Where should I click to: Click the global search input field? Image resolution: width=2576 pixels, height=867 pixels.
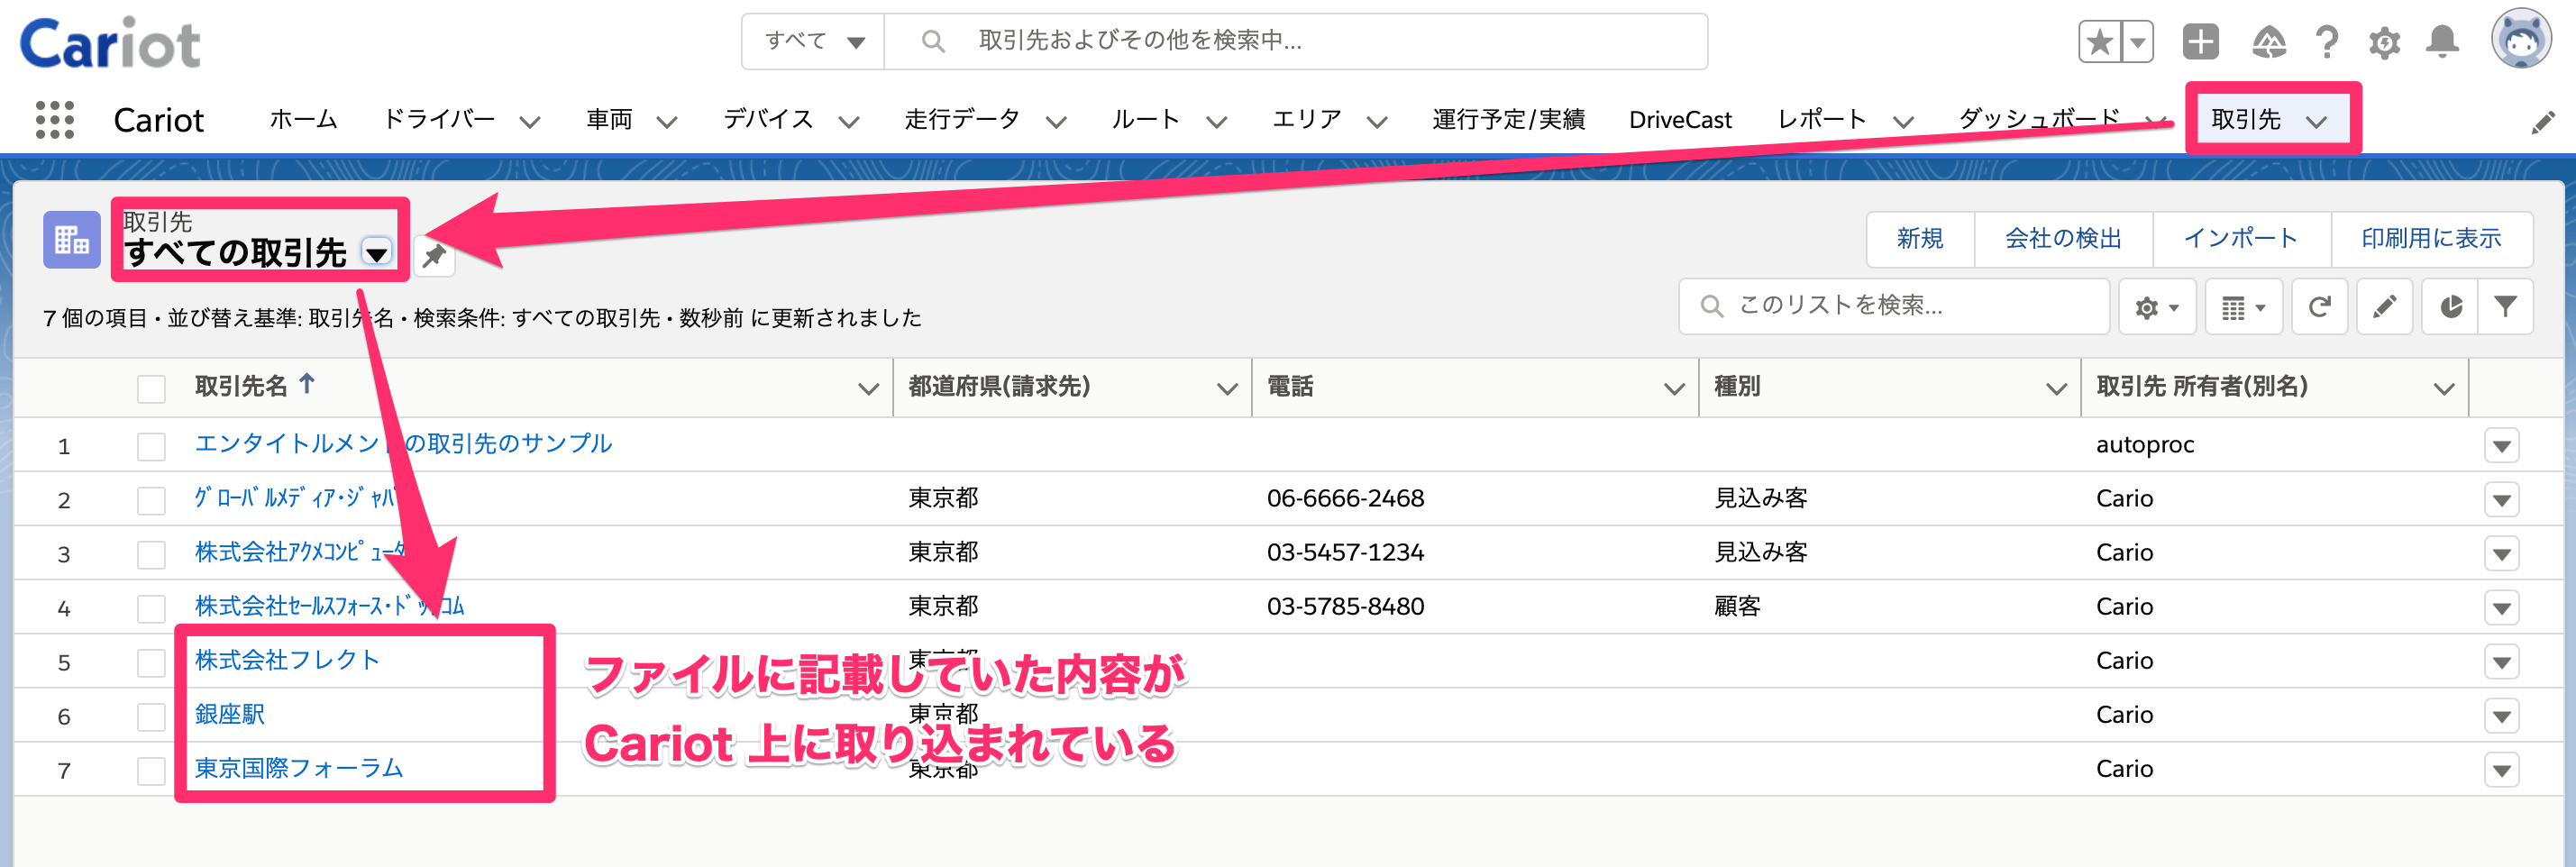(1295, 41)
